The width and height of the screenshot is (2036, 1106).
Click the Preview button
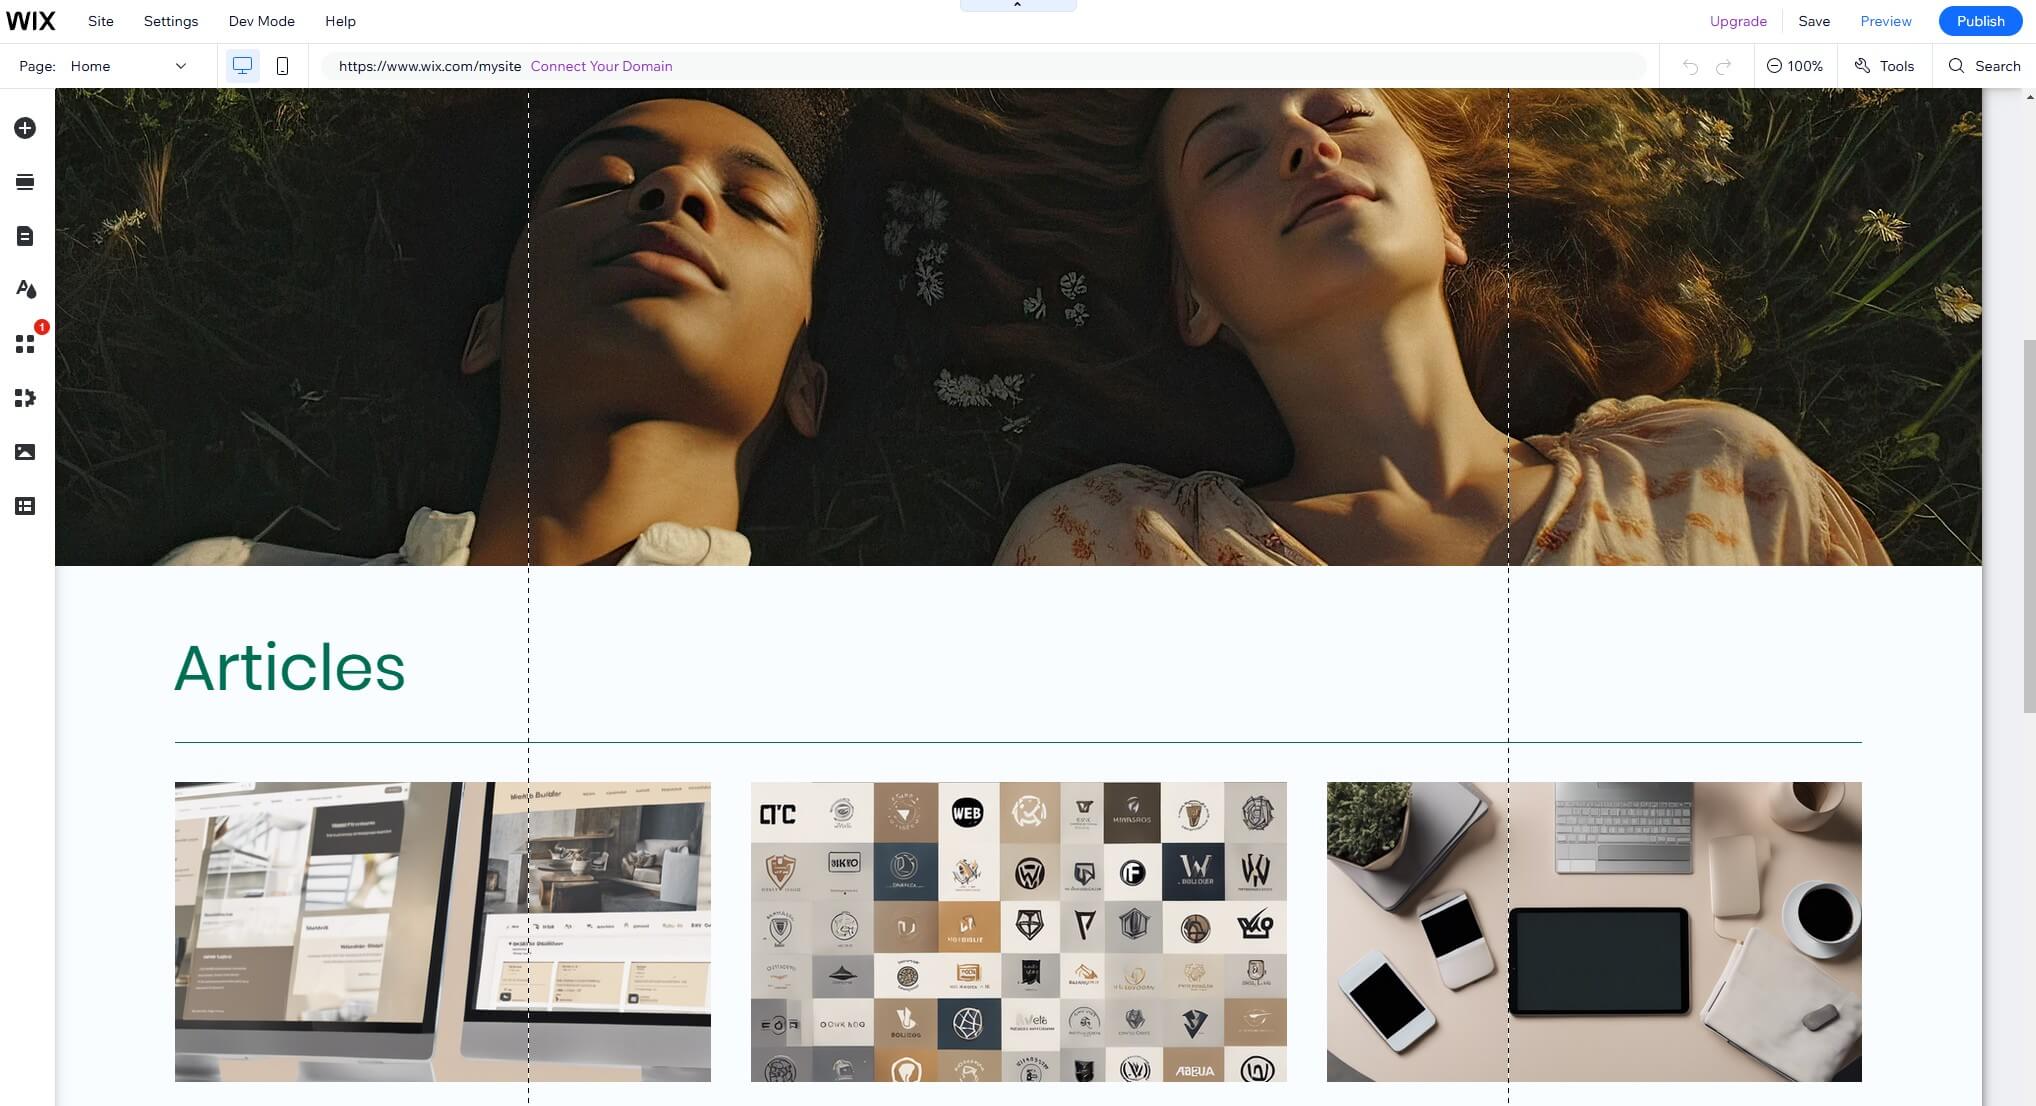pyautogui.click(x=1886, y=21)
